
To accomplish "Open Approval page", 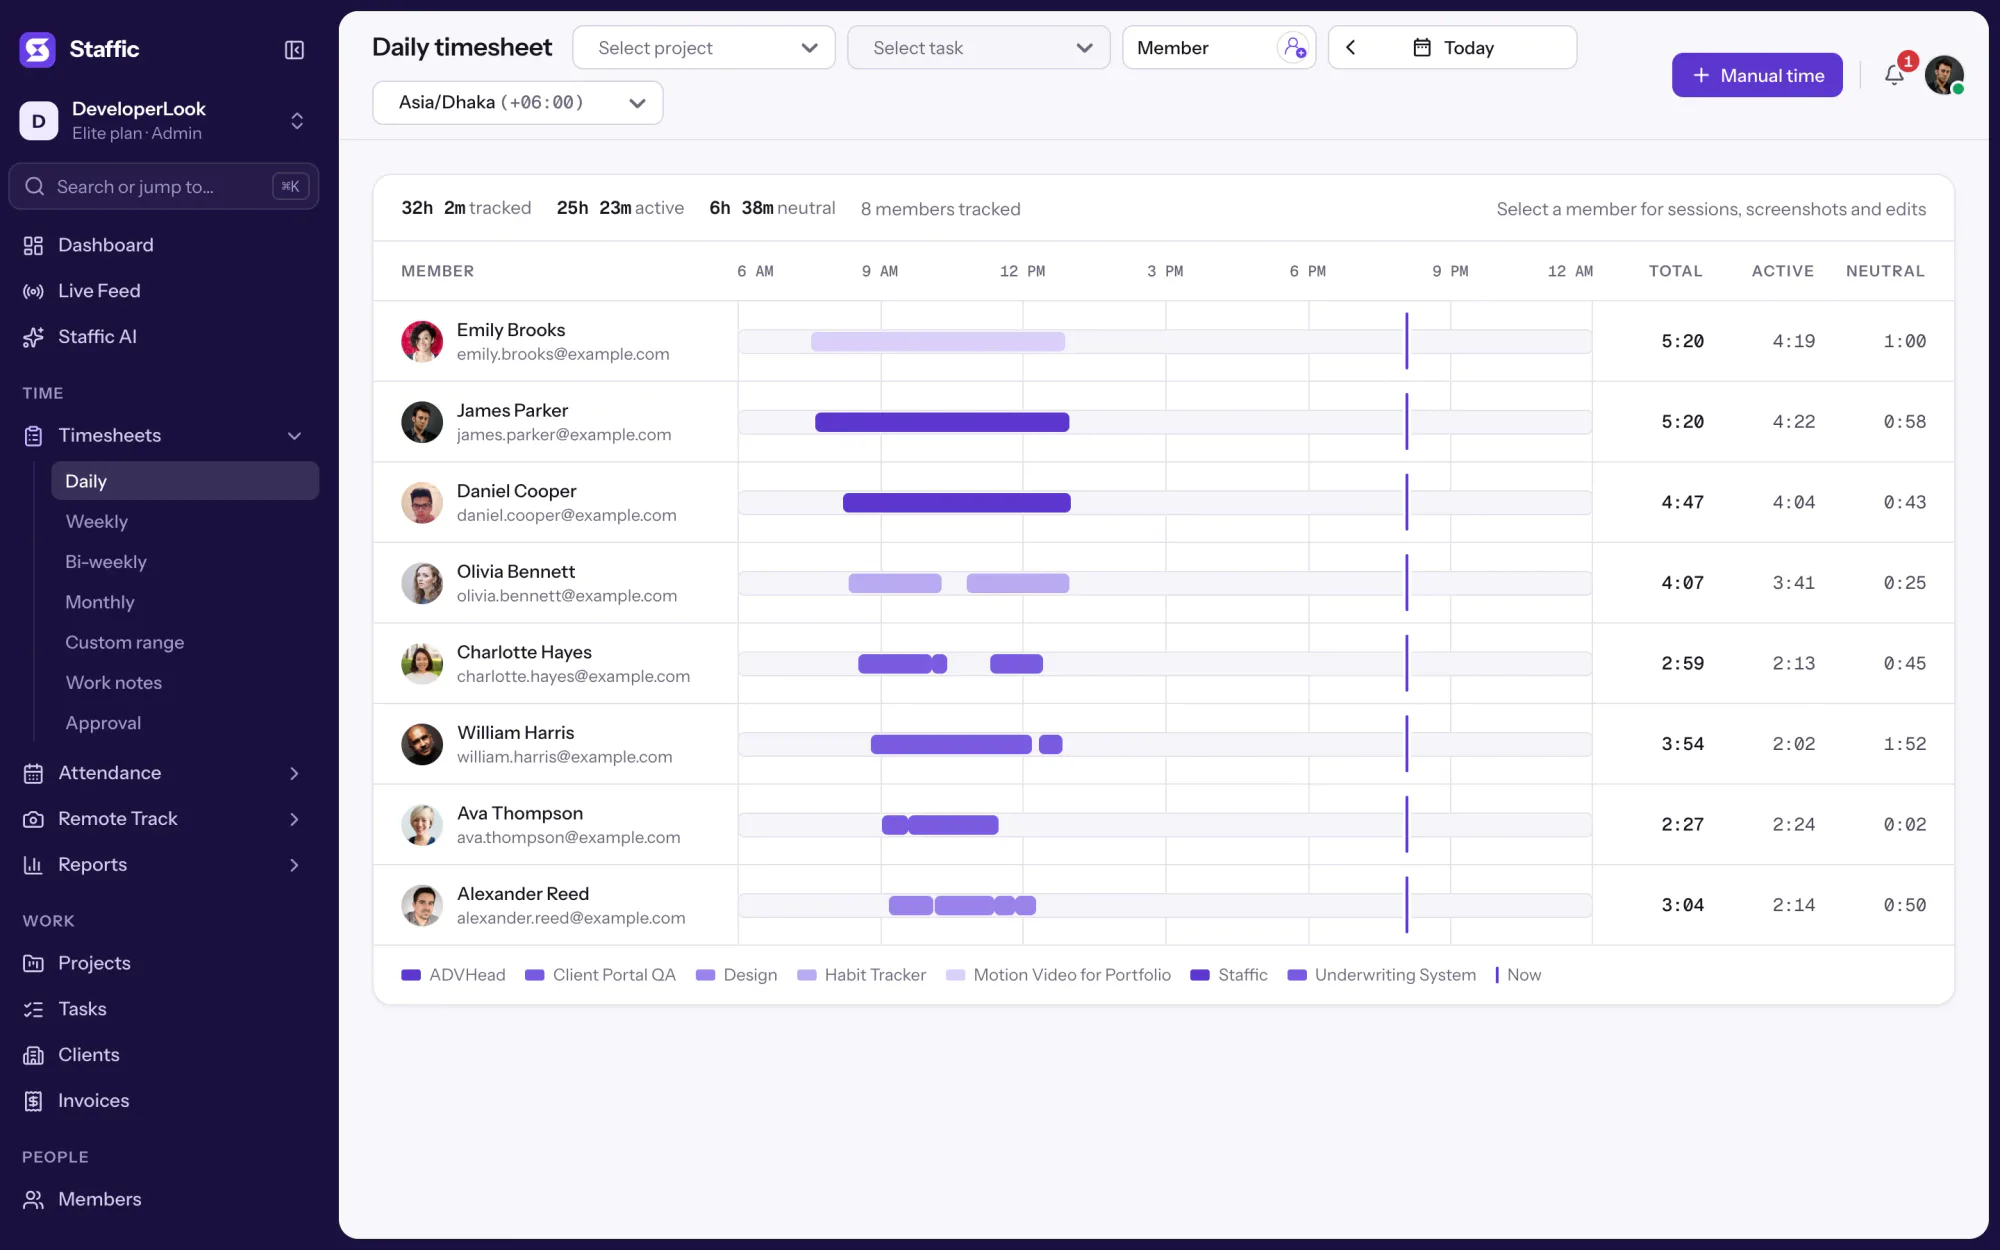I will tap(103, 723).
